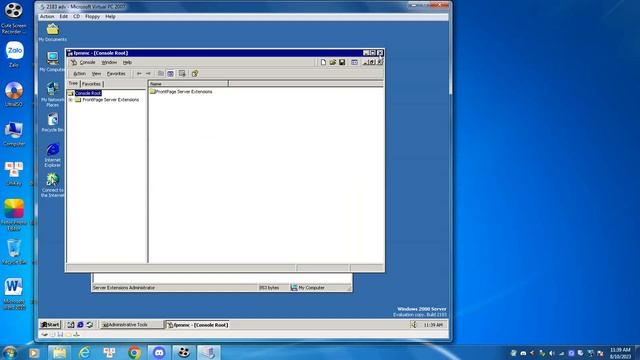This screenshot has width=640, height=360.
Task: Open the Window menu in the fpmmc console
Action: coord(109,62)
